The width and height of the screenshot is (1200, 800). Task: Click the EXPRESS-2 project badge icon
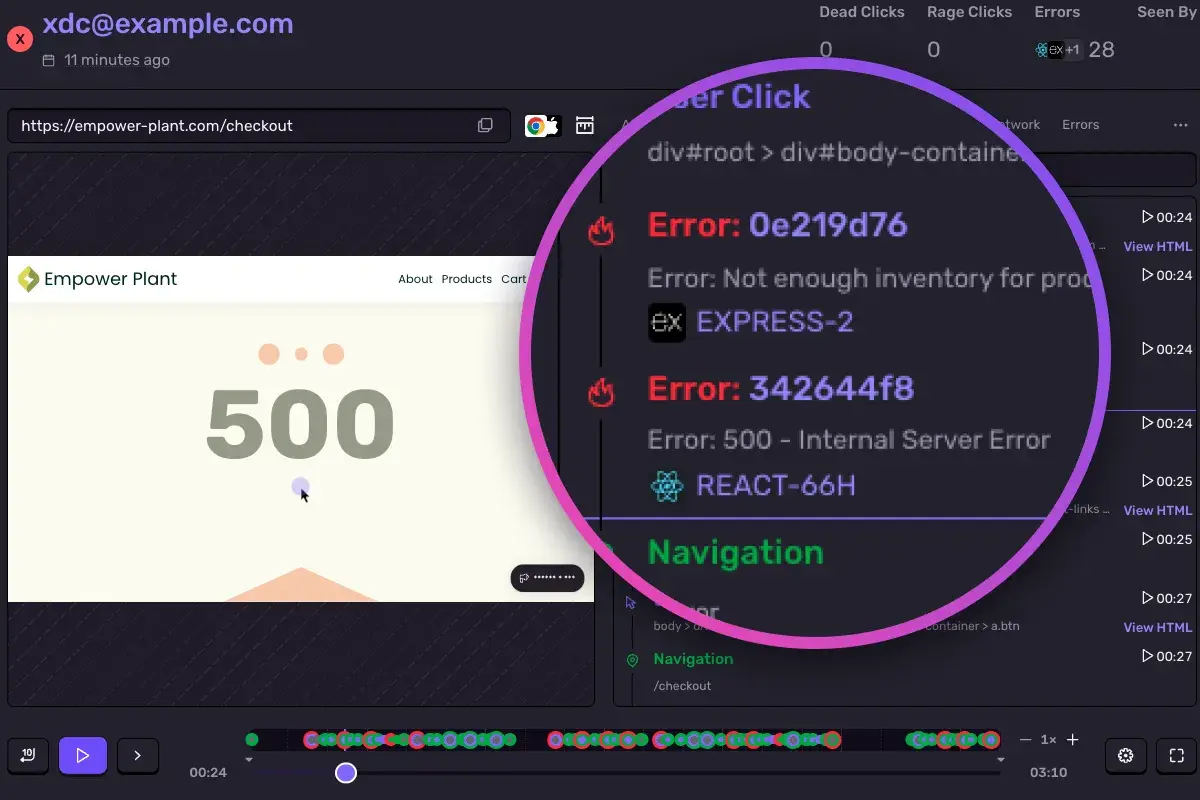click(666, 322)
